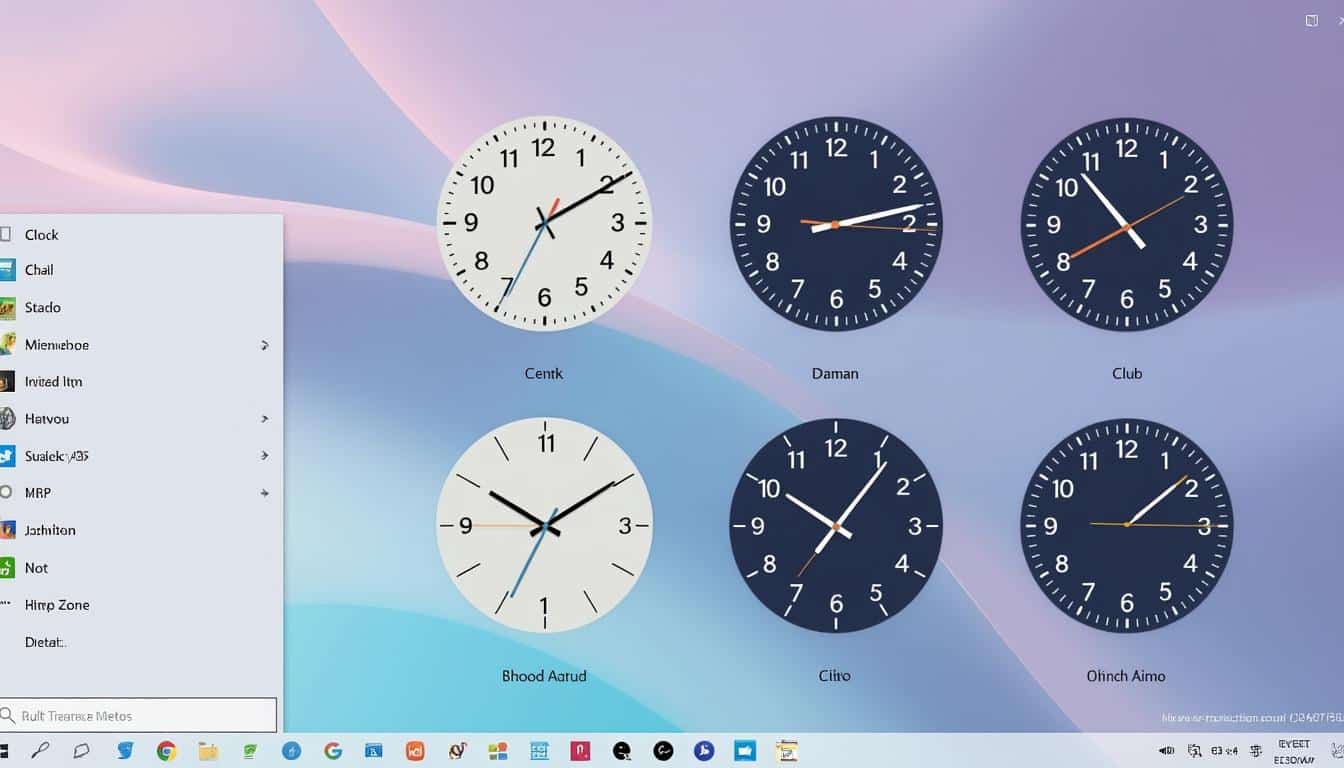Screen dimensions: 1344x768
Task: Open the Clock app from the sidebar menu
Action: [x=41, y=234]
